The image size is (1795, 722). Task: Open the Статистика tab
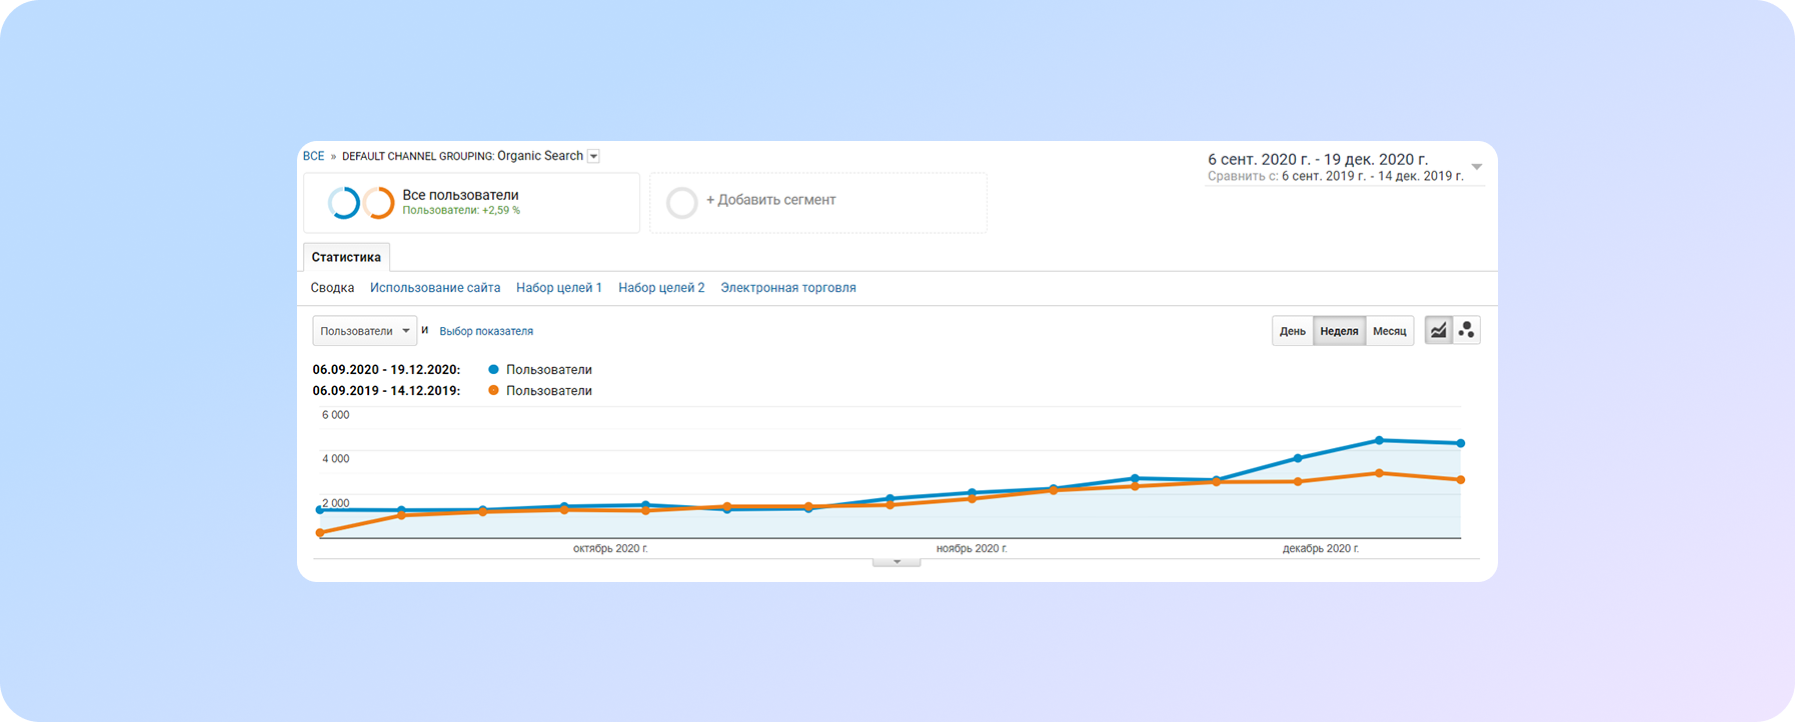[x=346, y=257]
